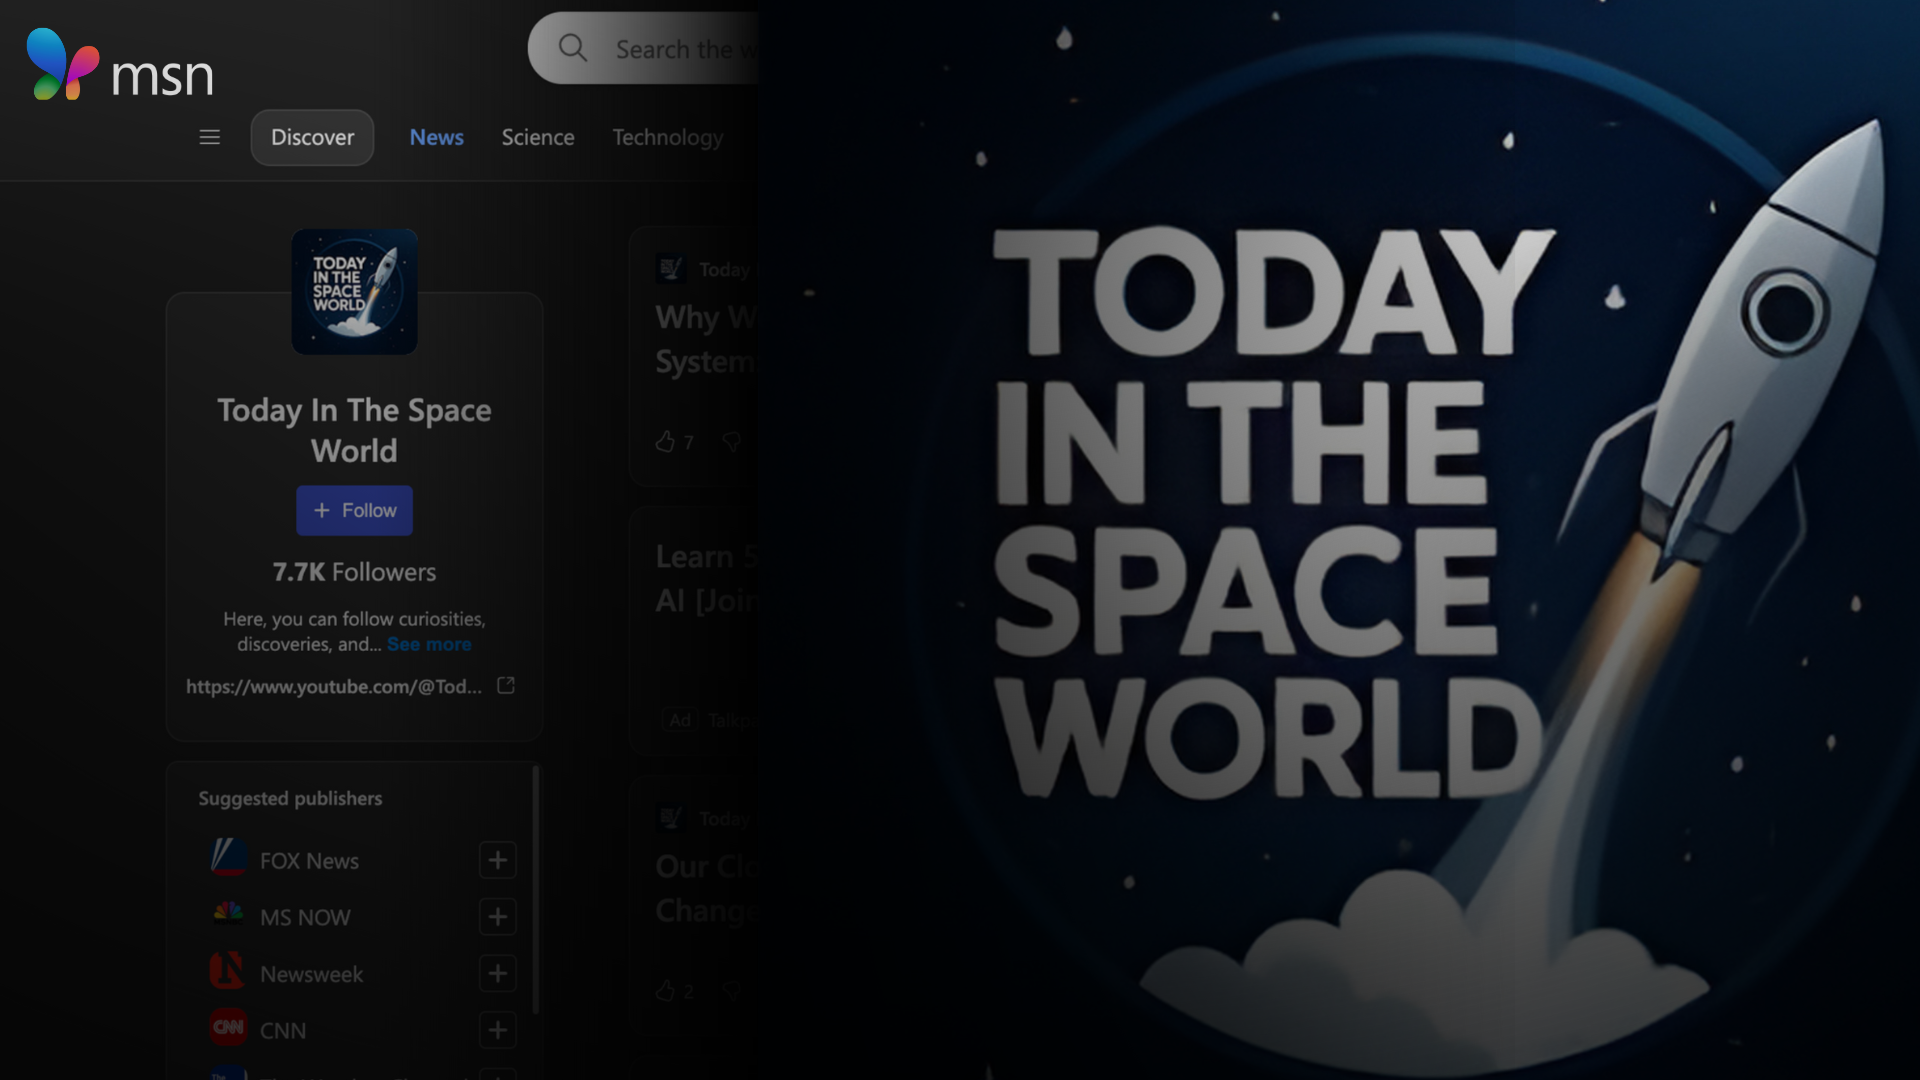Switch to the News tab
The image size is (1920, 1080).
point(436,137)
